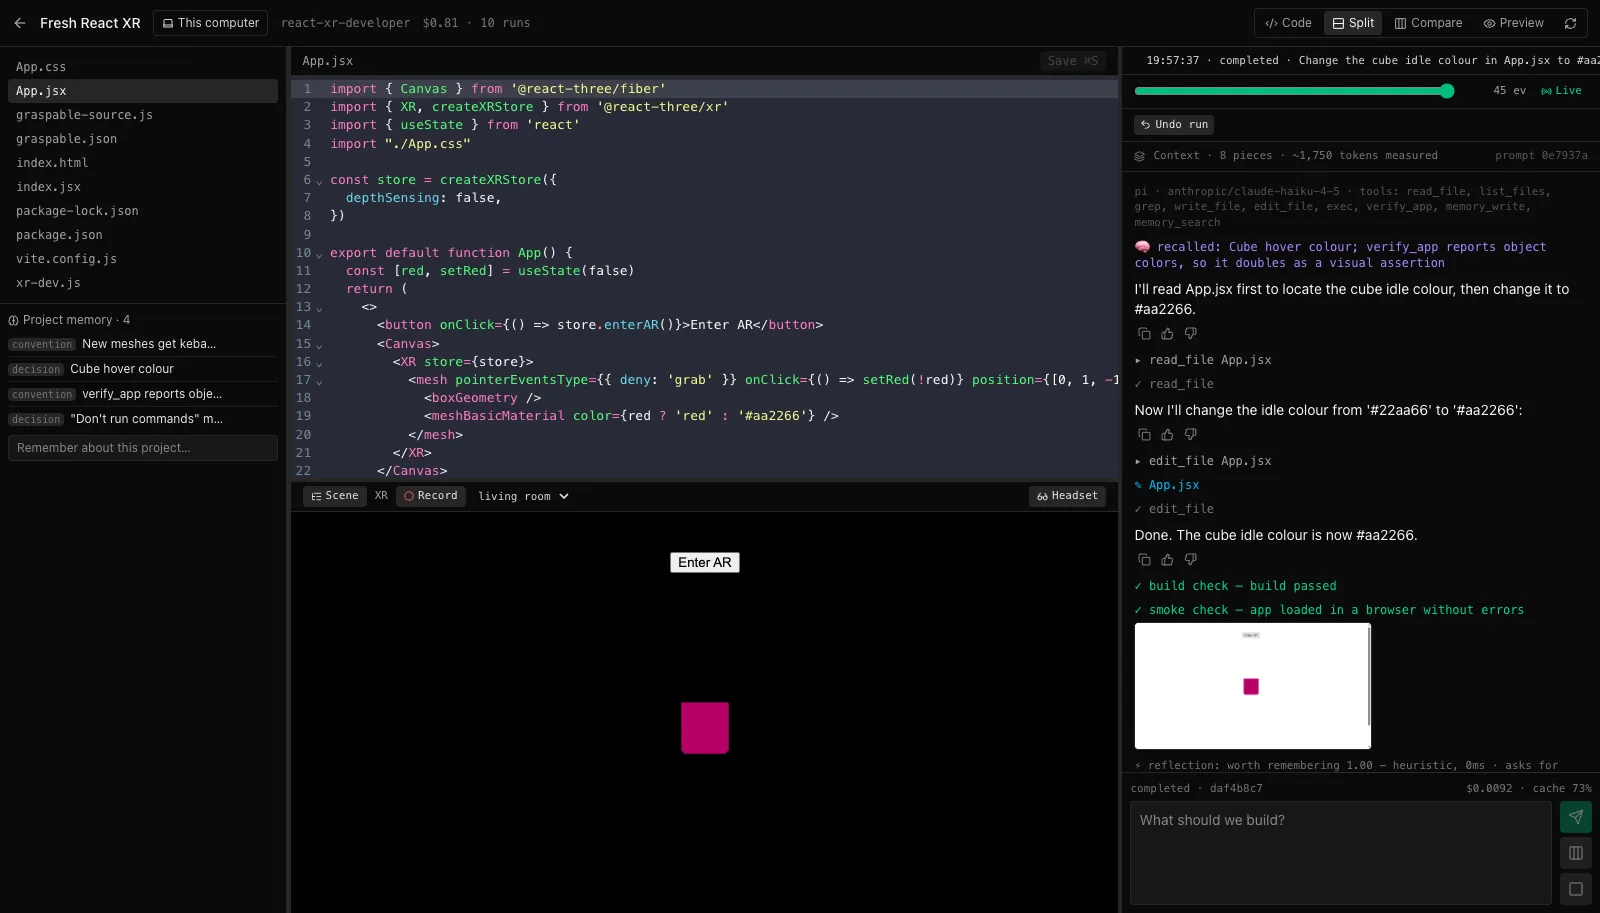Expand the edit_file App.jsx tool call
Image resolution: width=1600 pixels, height=913 pixels.
coord(1203,461)
